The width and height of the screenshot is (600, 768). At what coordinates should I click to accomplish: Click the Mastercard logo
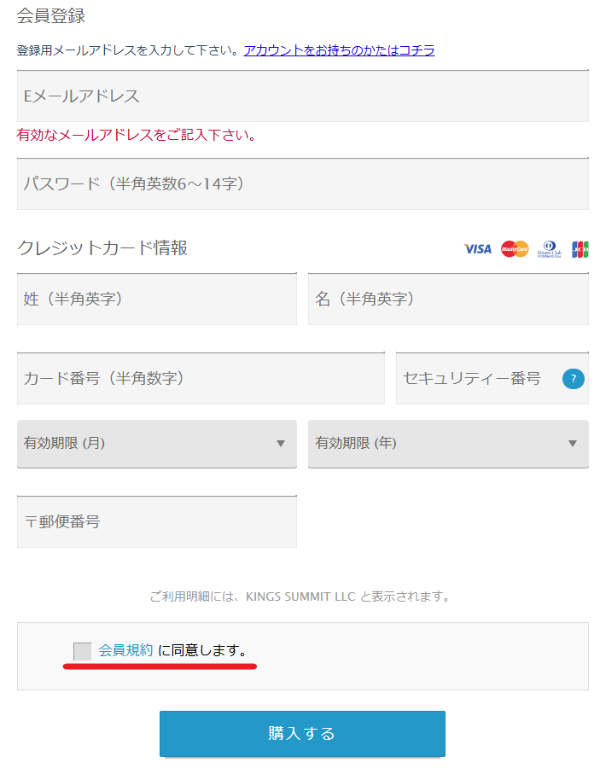(514, 249)
